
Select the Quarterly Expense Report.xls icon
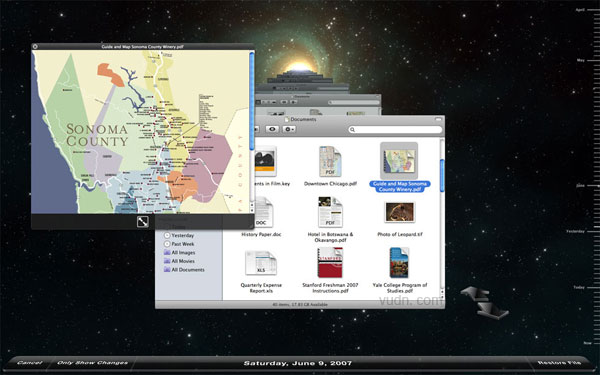261,262
